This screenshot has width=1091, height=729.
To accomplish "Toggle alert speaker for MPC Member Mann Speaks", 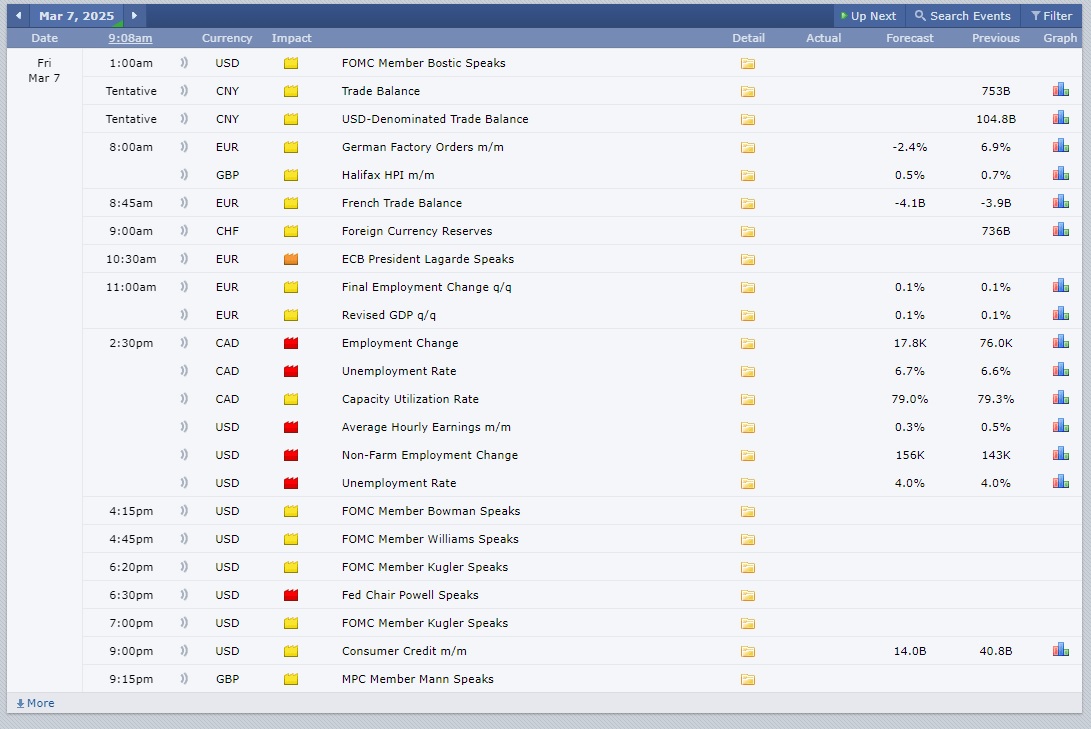I will 184,679.
